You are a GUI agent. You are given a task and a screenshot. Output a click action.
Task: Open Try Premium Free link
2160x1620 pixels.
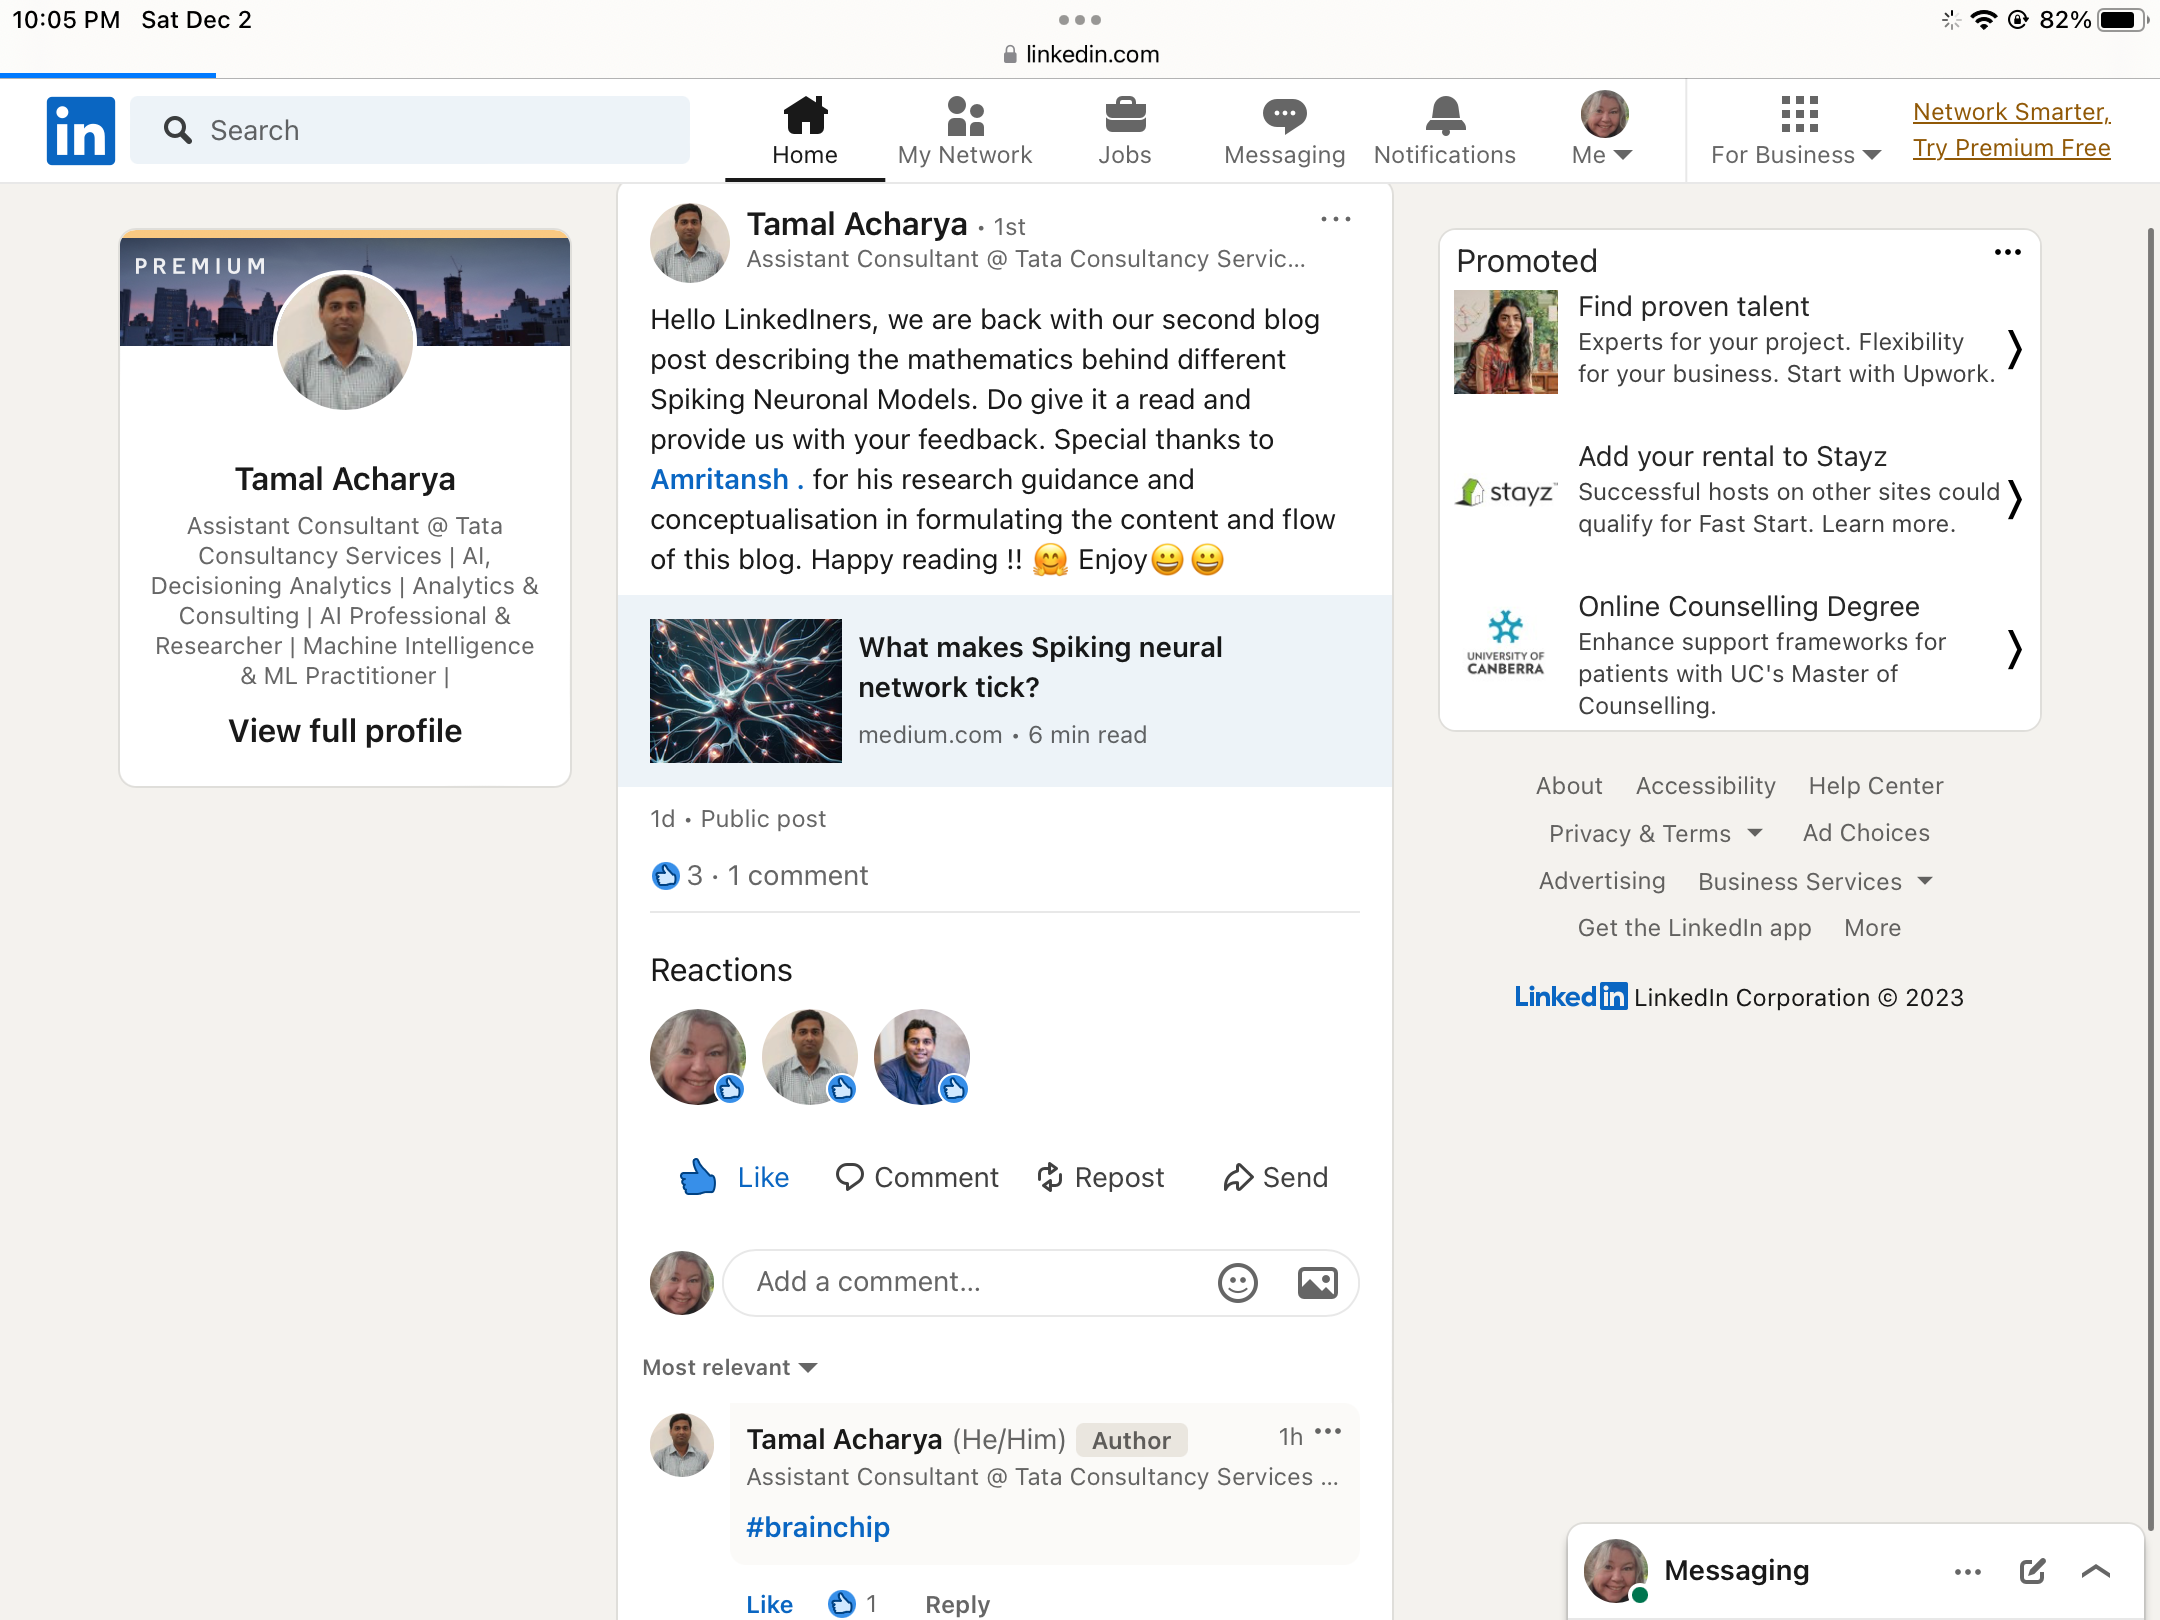pos(2011,148)
